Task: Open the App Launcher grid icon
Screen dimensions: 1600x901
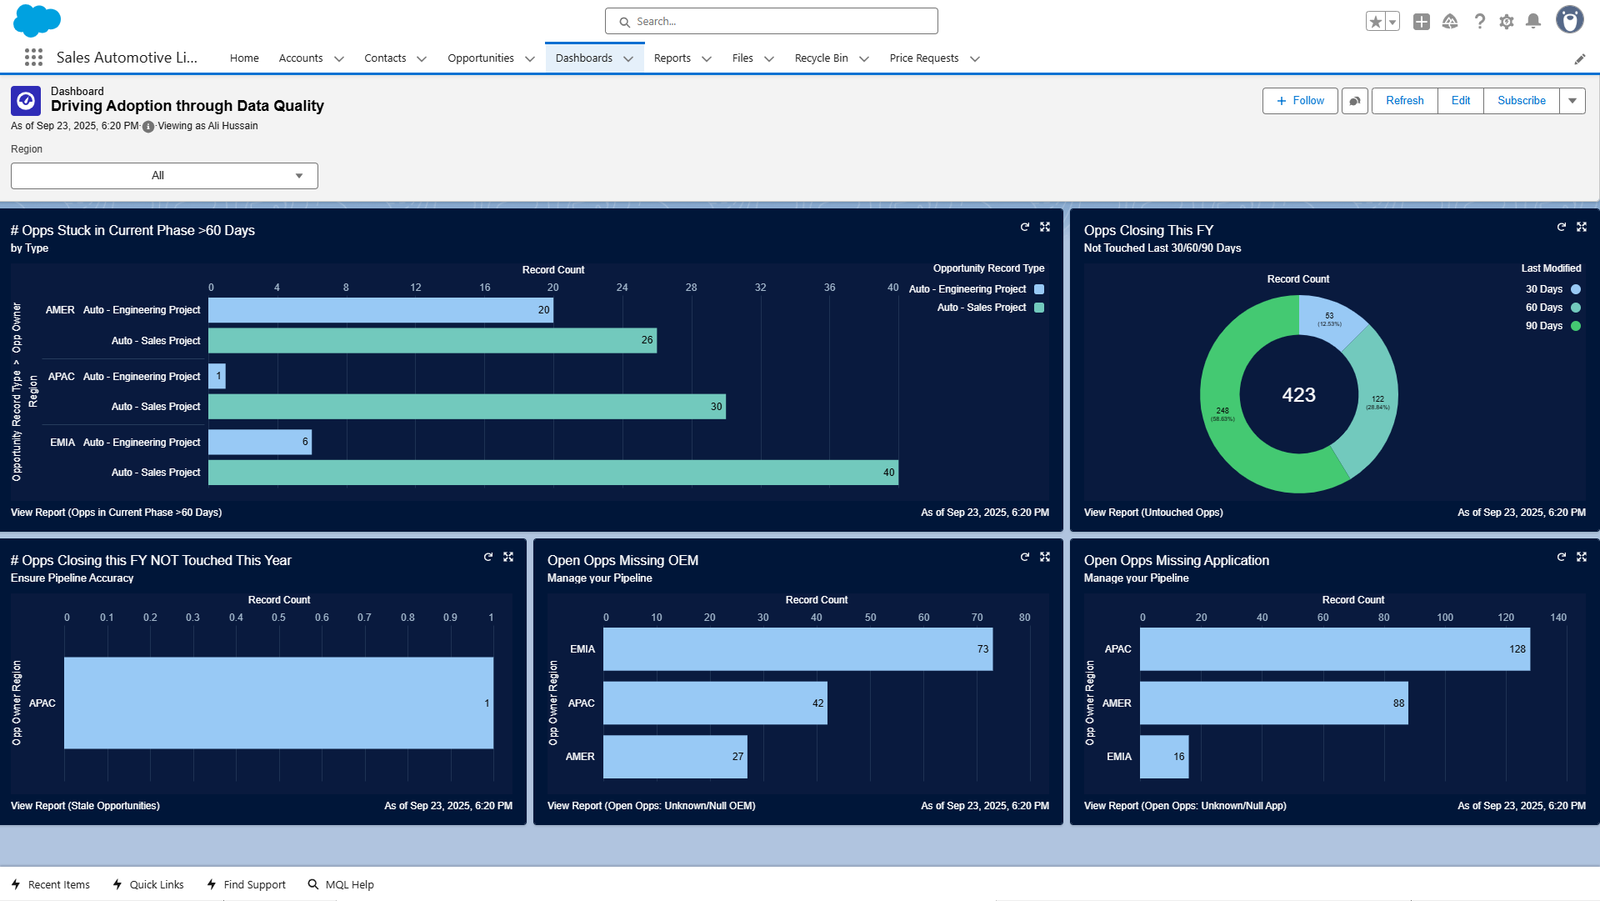Action: pos(33,58)
